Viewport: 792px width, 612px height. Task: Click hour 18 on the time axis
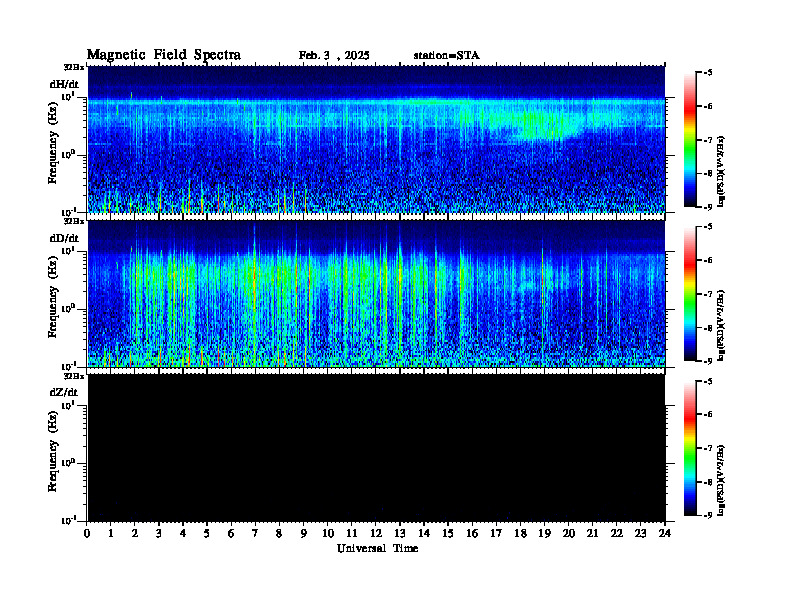click(520, 533)
